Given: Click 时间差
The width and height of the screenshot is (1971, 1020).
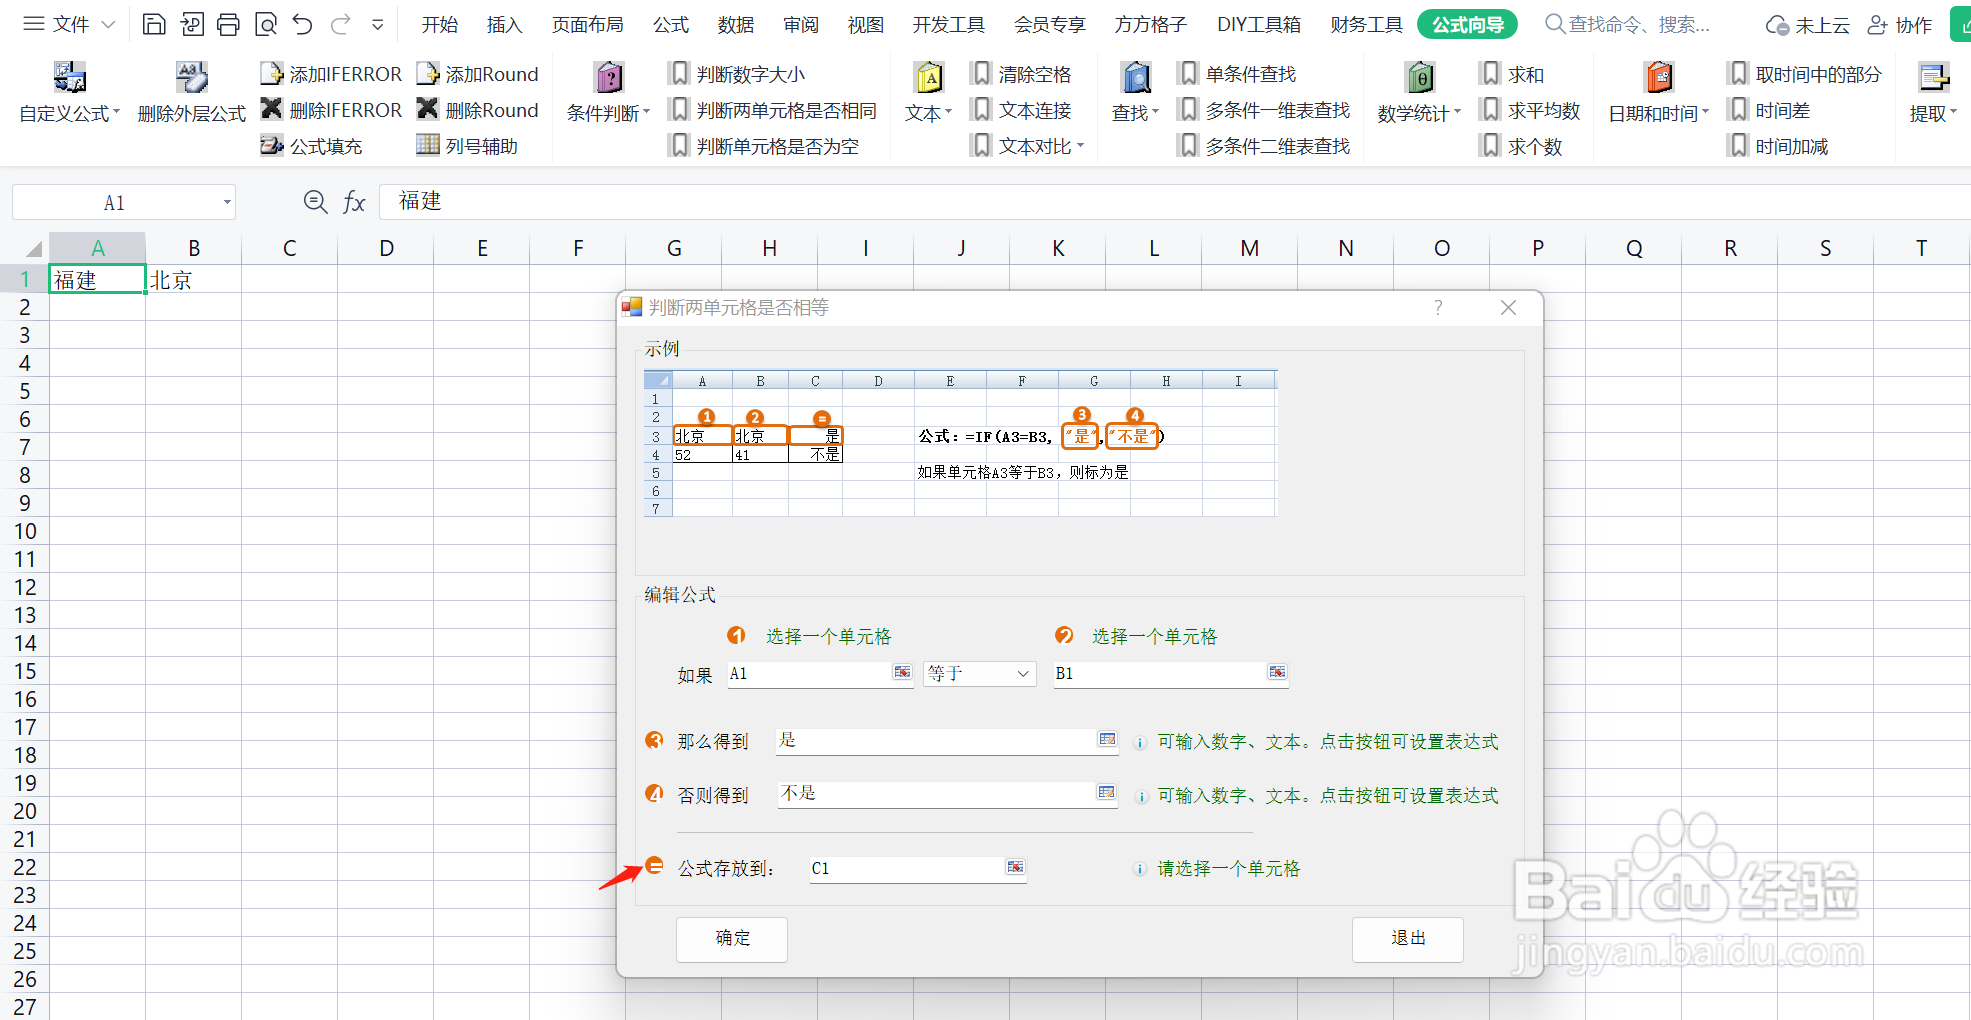Looking at the screenshot, I should (x=1770, y=110).
